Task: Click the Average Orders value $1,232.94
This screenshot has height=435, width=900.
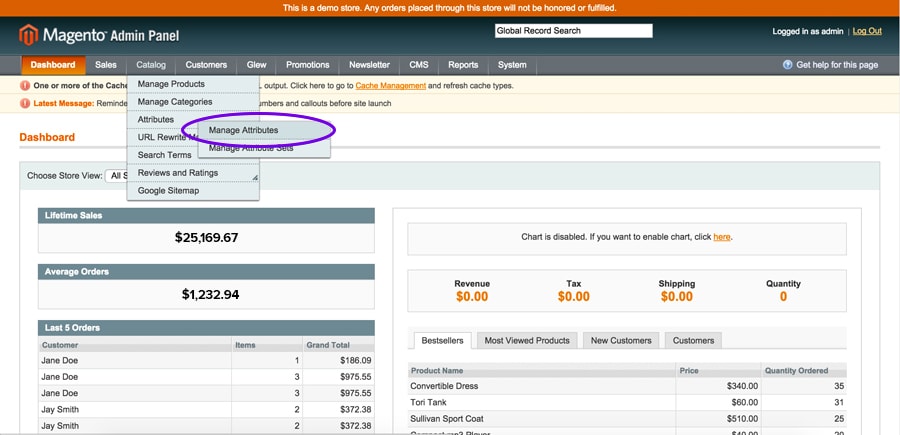Action: (x=211, y=294)
